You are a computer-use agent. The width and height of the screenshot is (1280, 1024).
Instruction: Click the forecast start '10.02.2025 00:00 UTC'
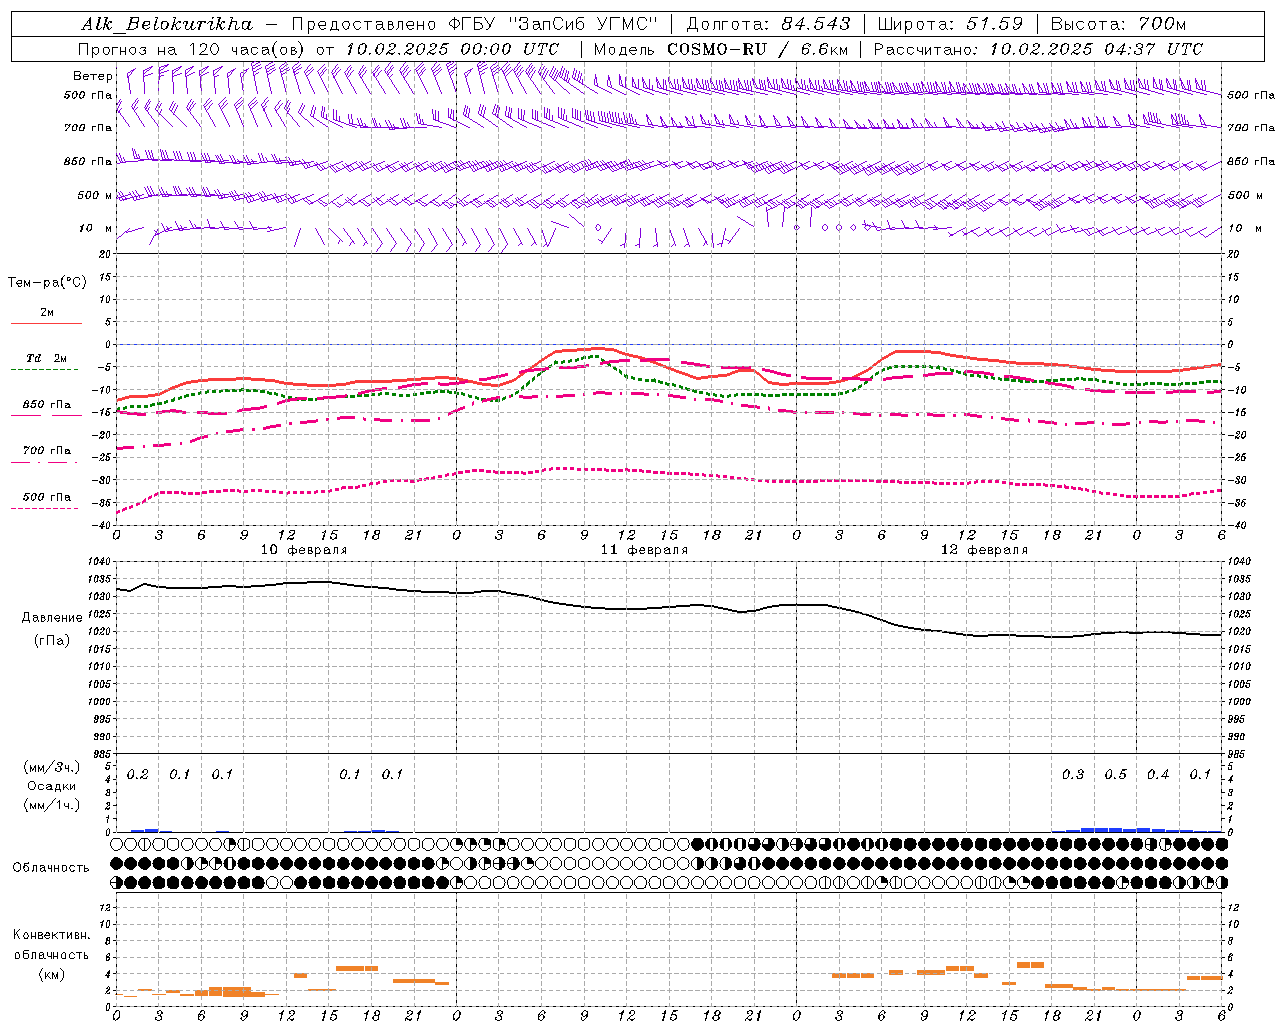[x=452, y=49]
